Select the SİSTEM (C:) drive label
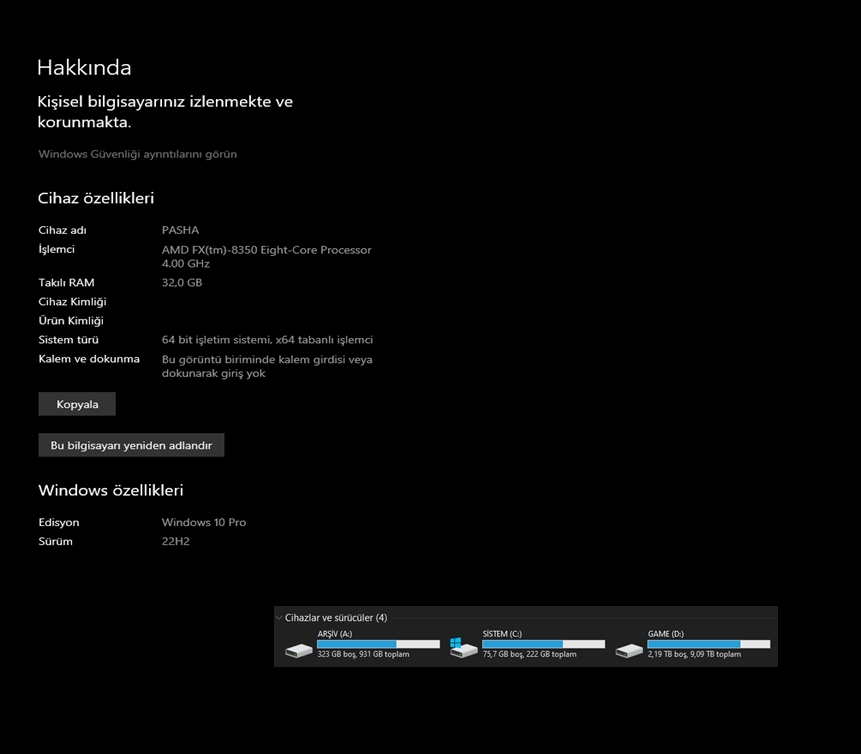 502,634
